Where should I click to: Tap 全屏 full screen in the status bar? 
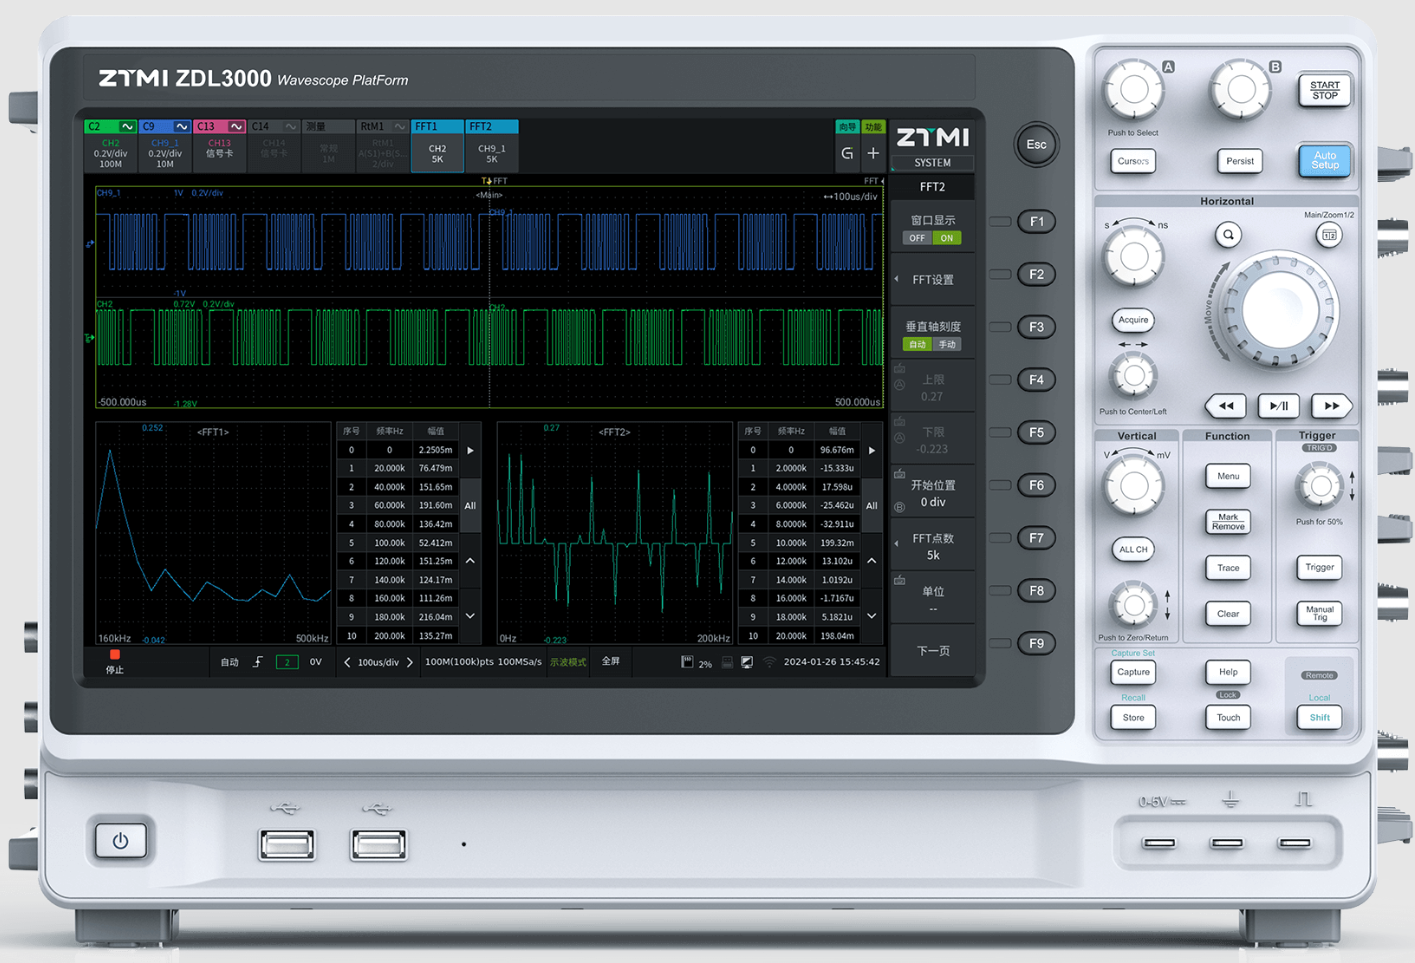611,662
